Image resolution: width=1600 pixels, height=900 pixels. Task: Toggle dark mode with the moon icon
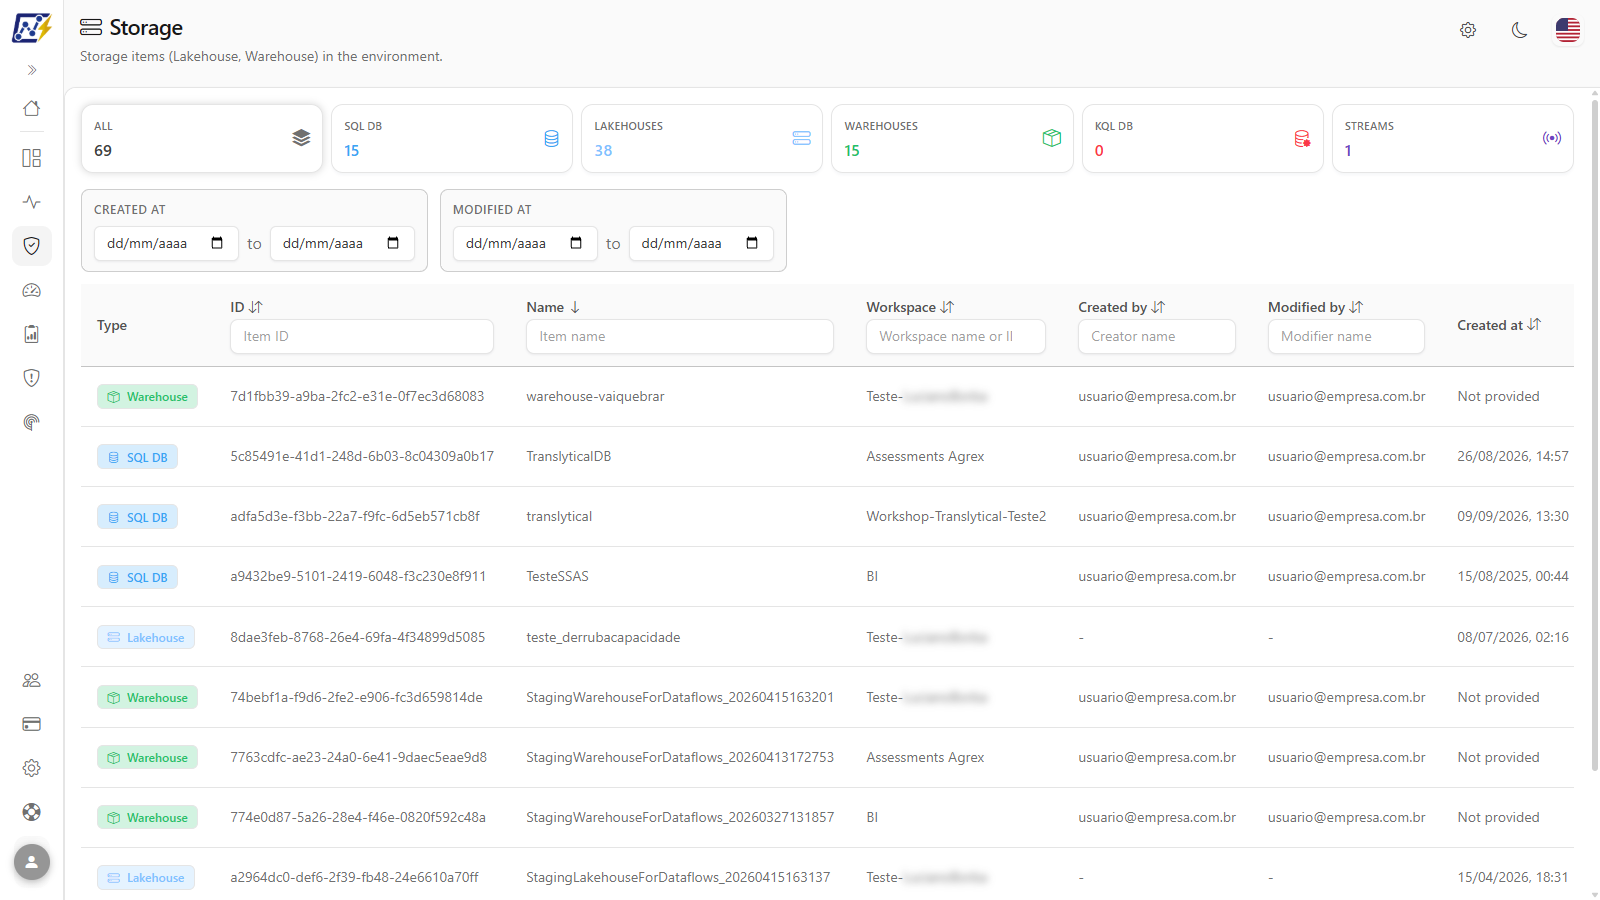(x=1519, y=30)
